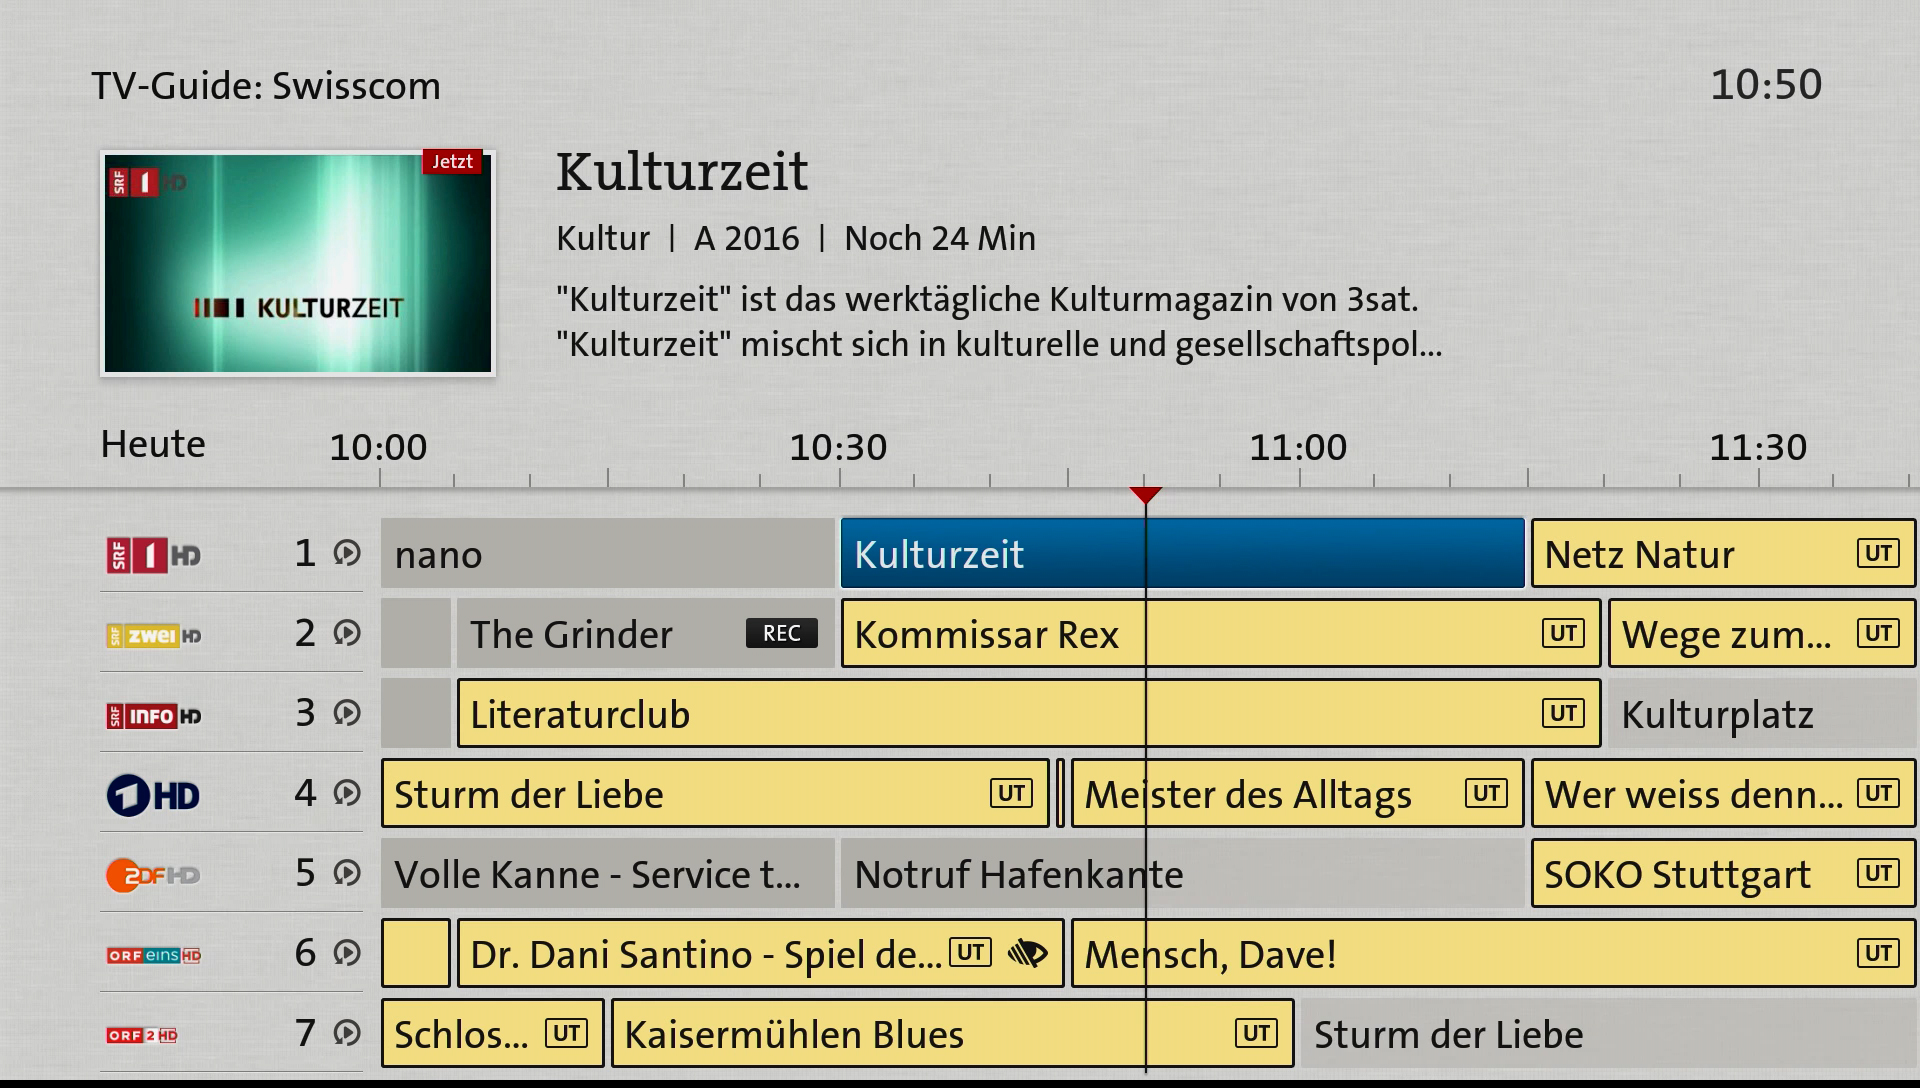Click the UT badge on Kaisermühlen Blues

coord(1256,1033)
